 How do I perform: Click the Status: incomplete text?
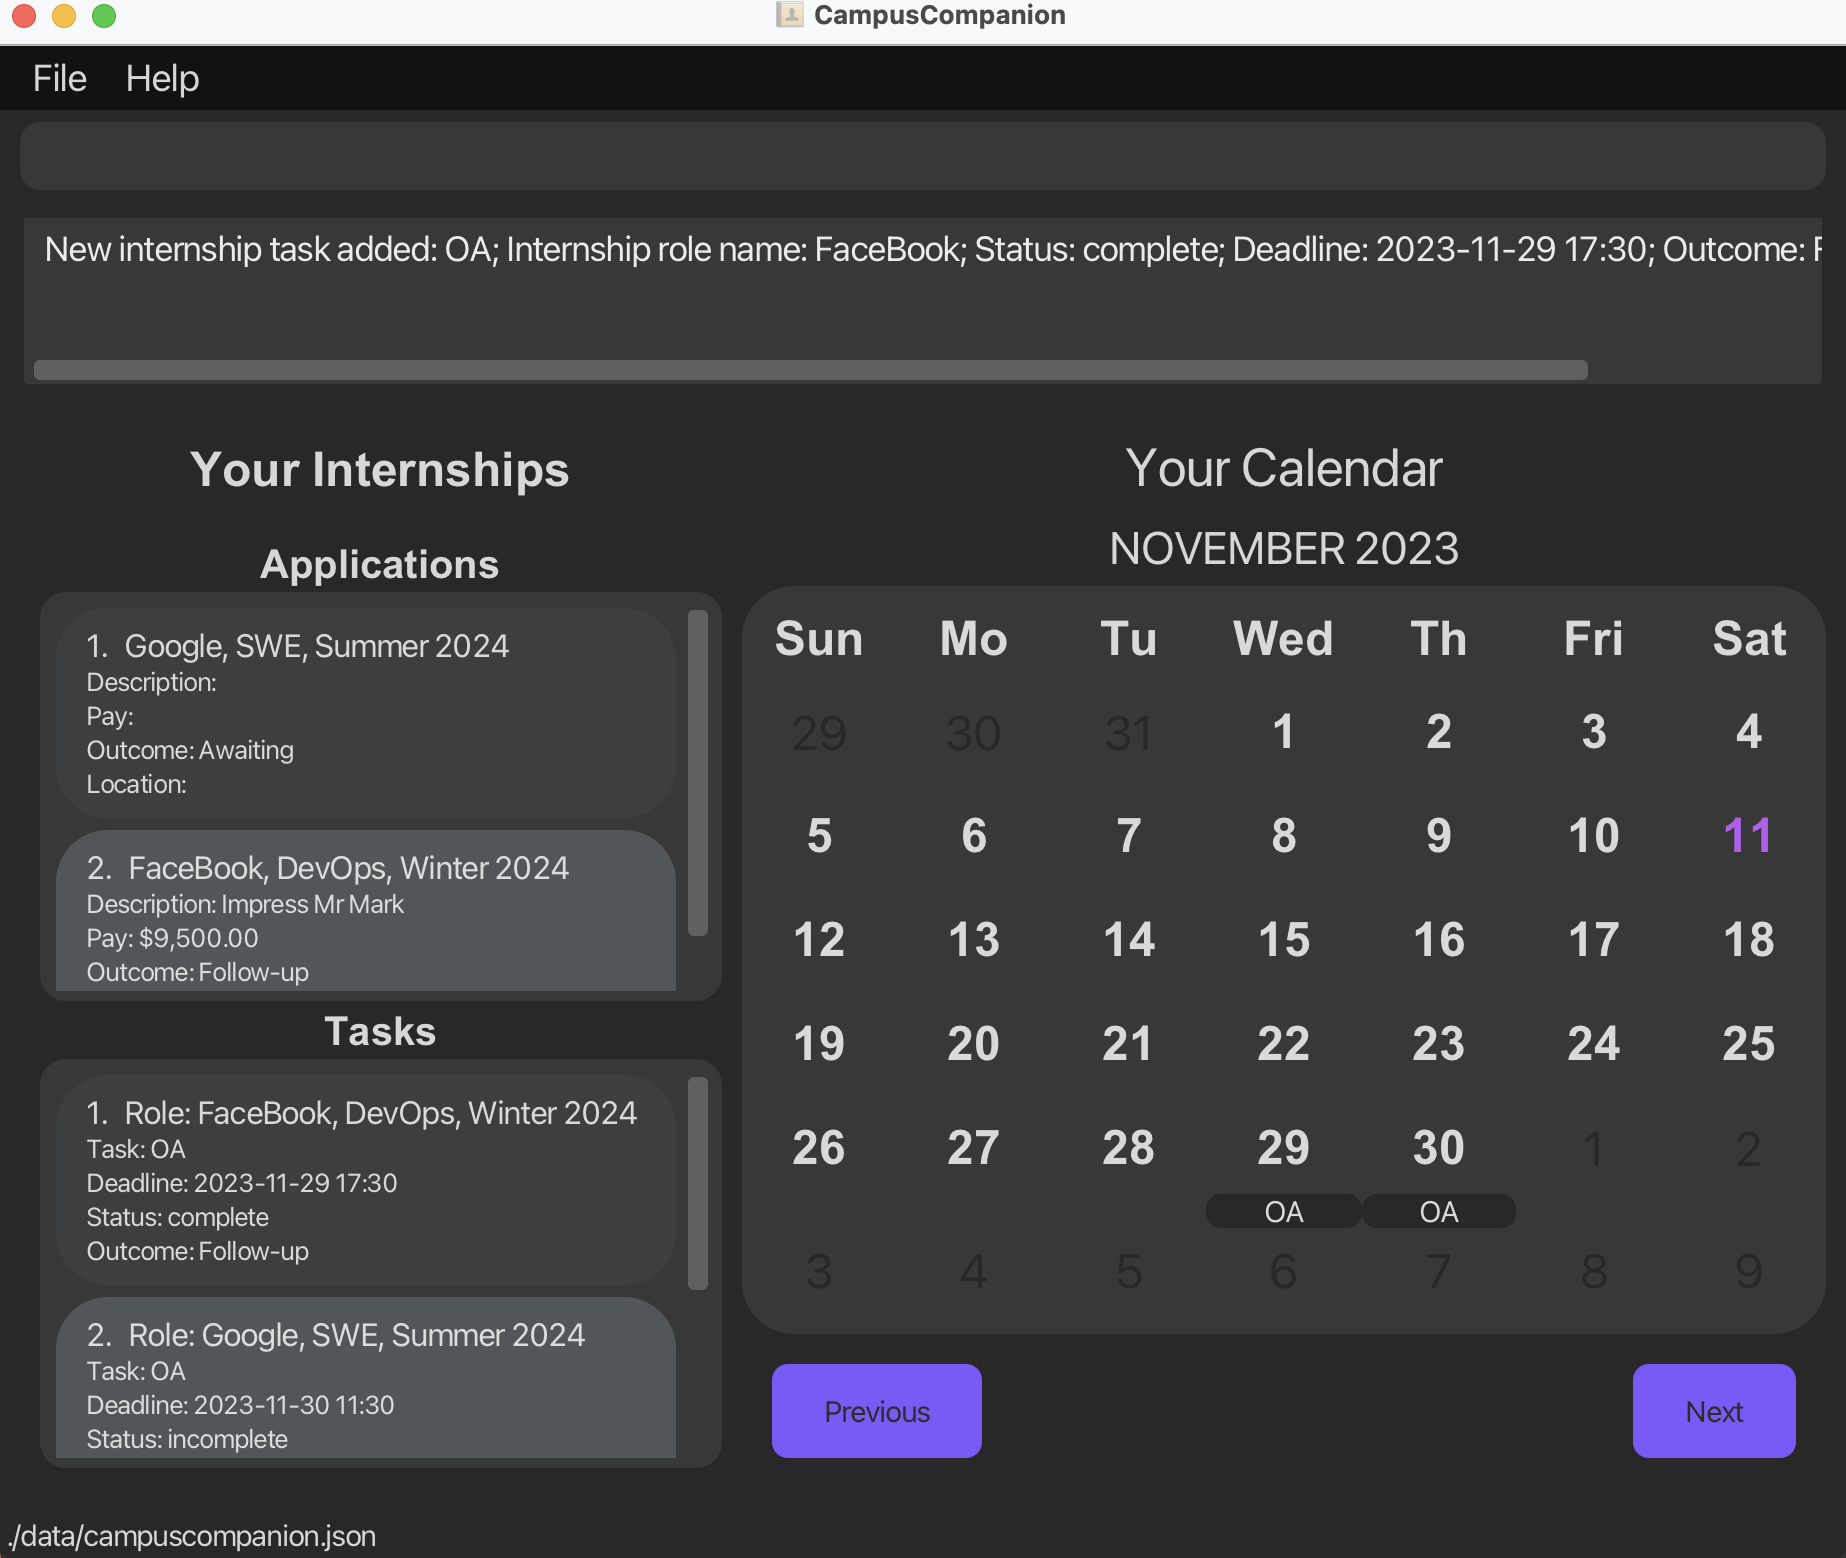(187, 1439)
